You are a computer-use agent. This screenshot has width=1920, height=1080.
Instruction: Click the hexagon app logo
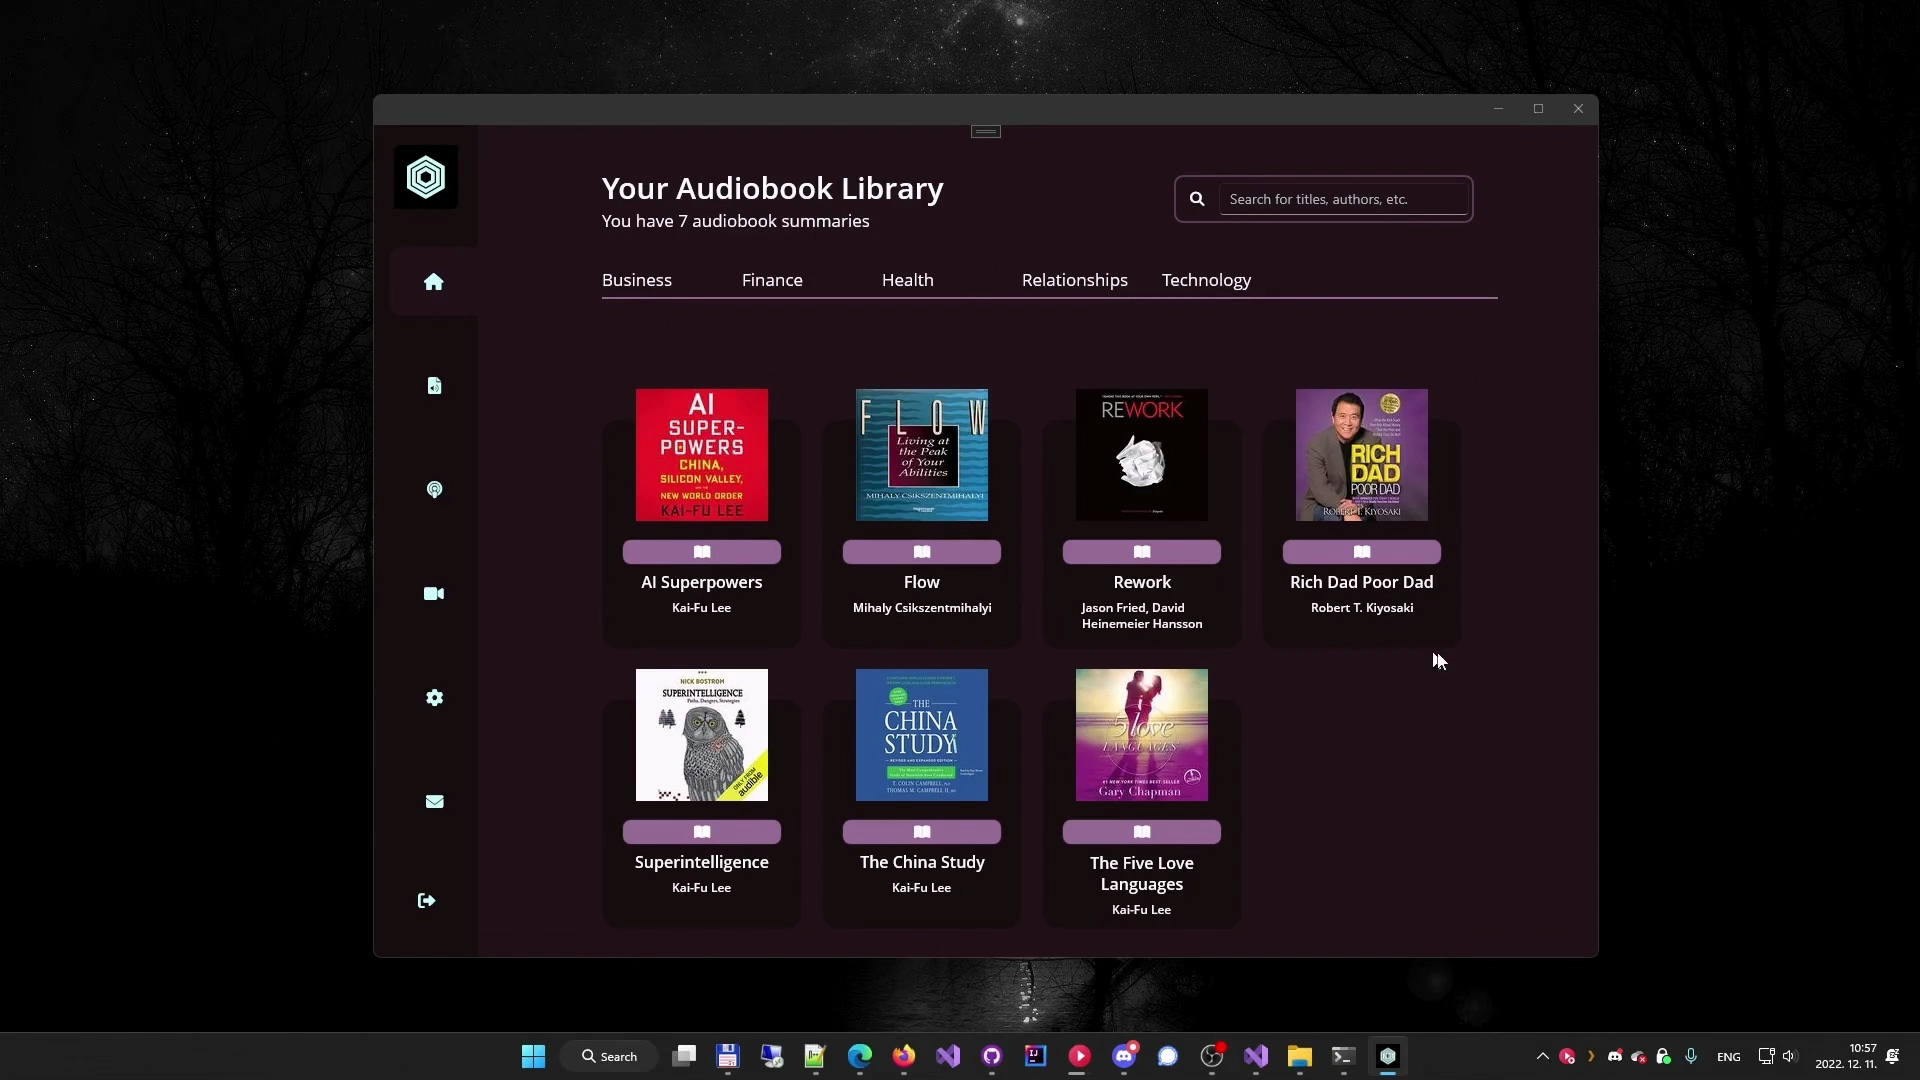pos(426,178)
